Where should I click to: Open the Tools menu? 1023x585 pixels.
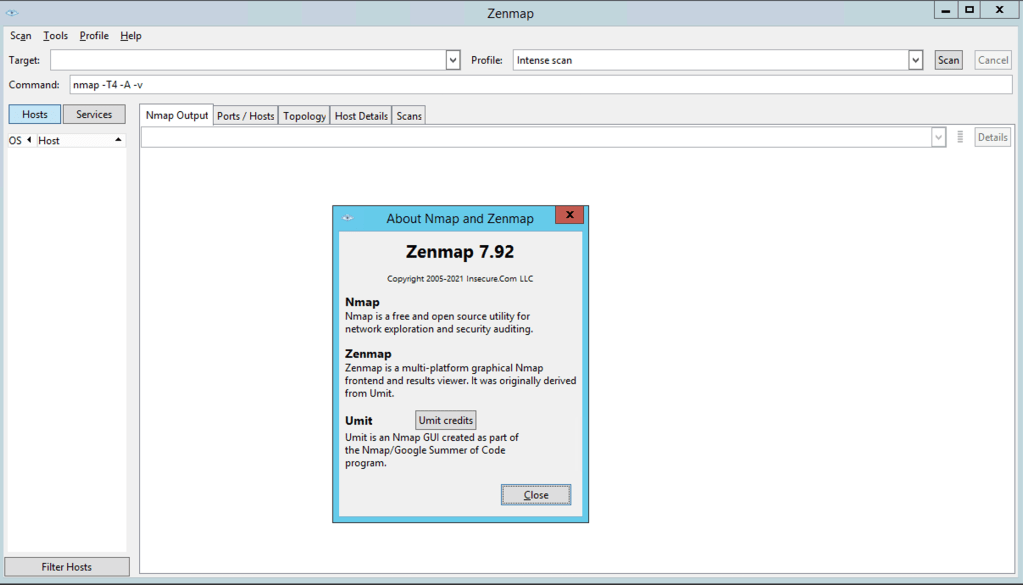coord(55,36)
